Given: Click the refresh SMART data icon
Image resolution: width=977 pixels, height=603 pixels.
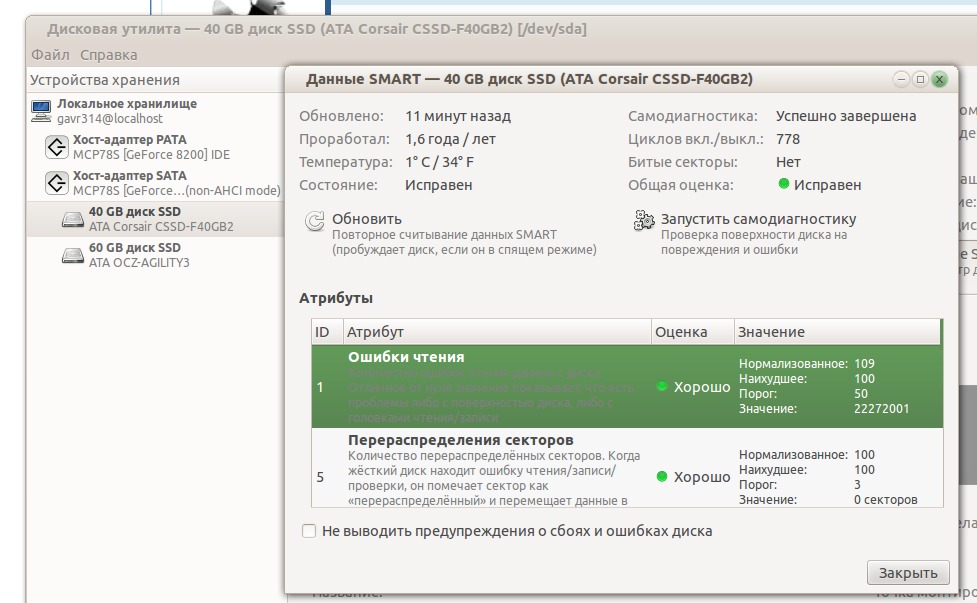Looking at the screenshot, I should pos(315,221).
